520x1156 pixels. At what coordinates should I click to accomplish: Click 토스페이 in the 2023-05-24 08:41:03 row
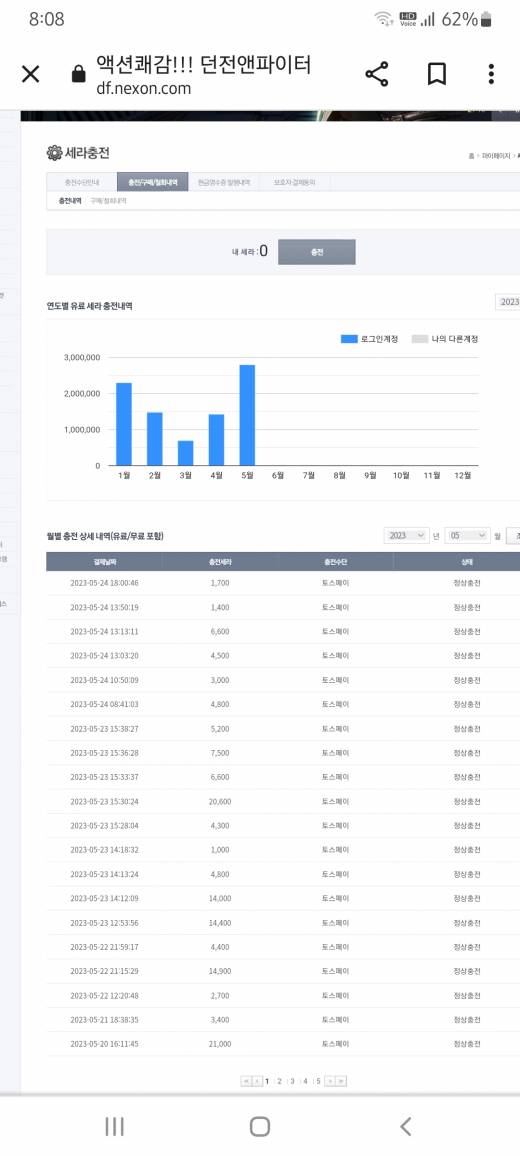(x=336, y=704)
